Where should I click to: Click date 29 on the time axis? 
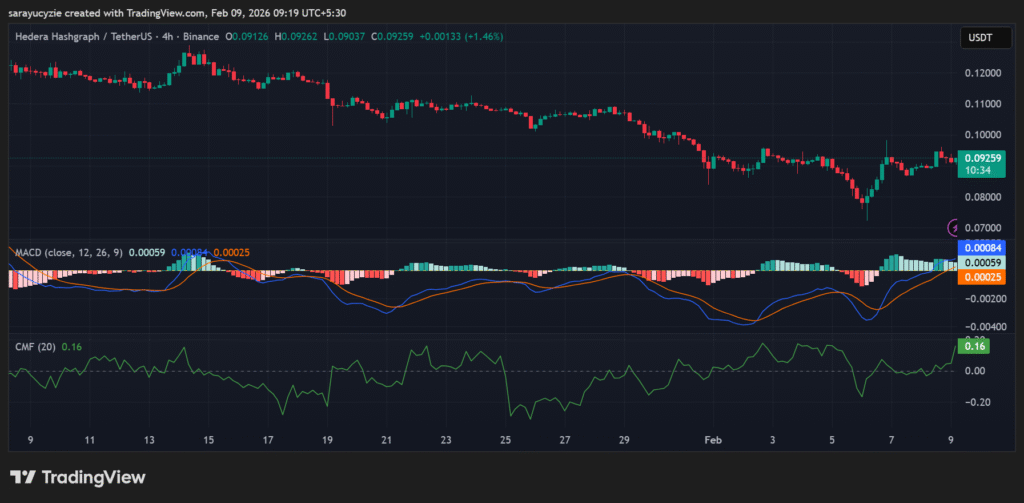[x=623, y=439]
